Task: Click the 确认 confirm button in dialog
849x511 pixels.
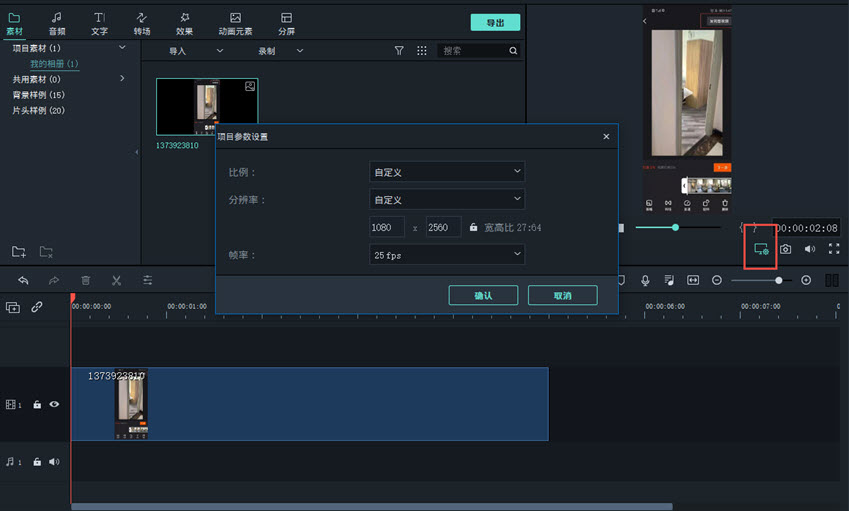Action: 483,295
